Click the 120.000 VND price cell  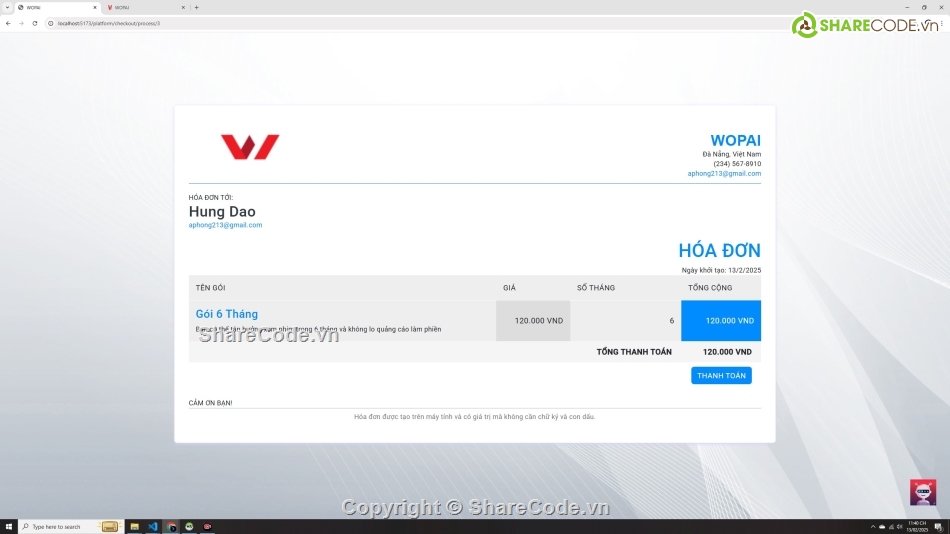(x=533, y=321)
